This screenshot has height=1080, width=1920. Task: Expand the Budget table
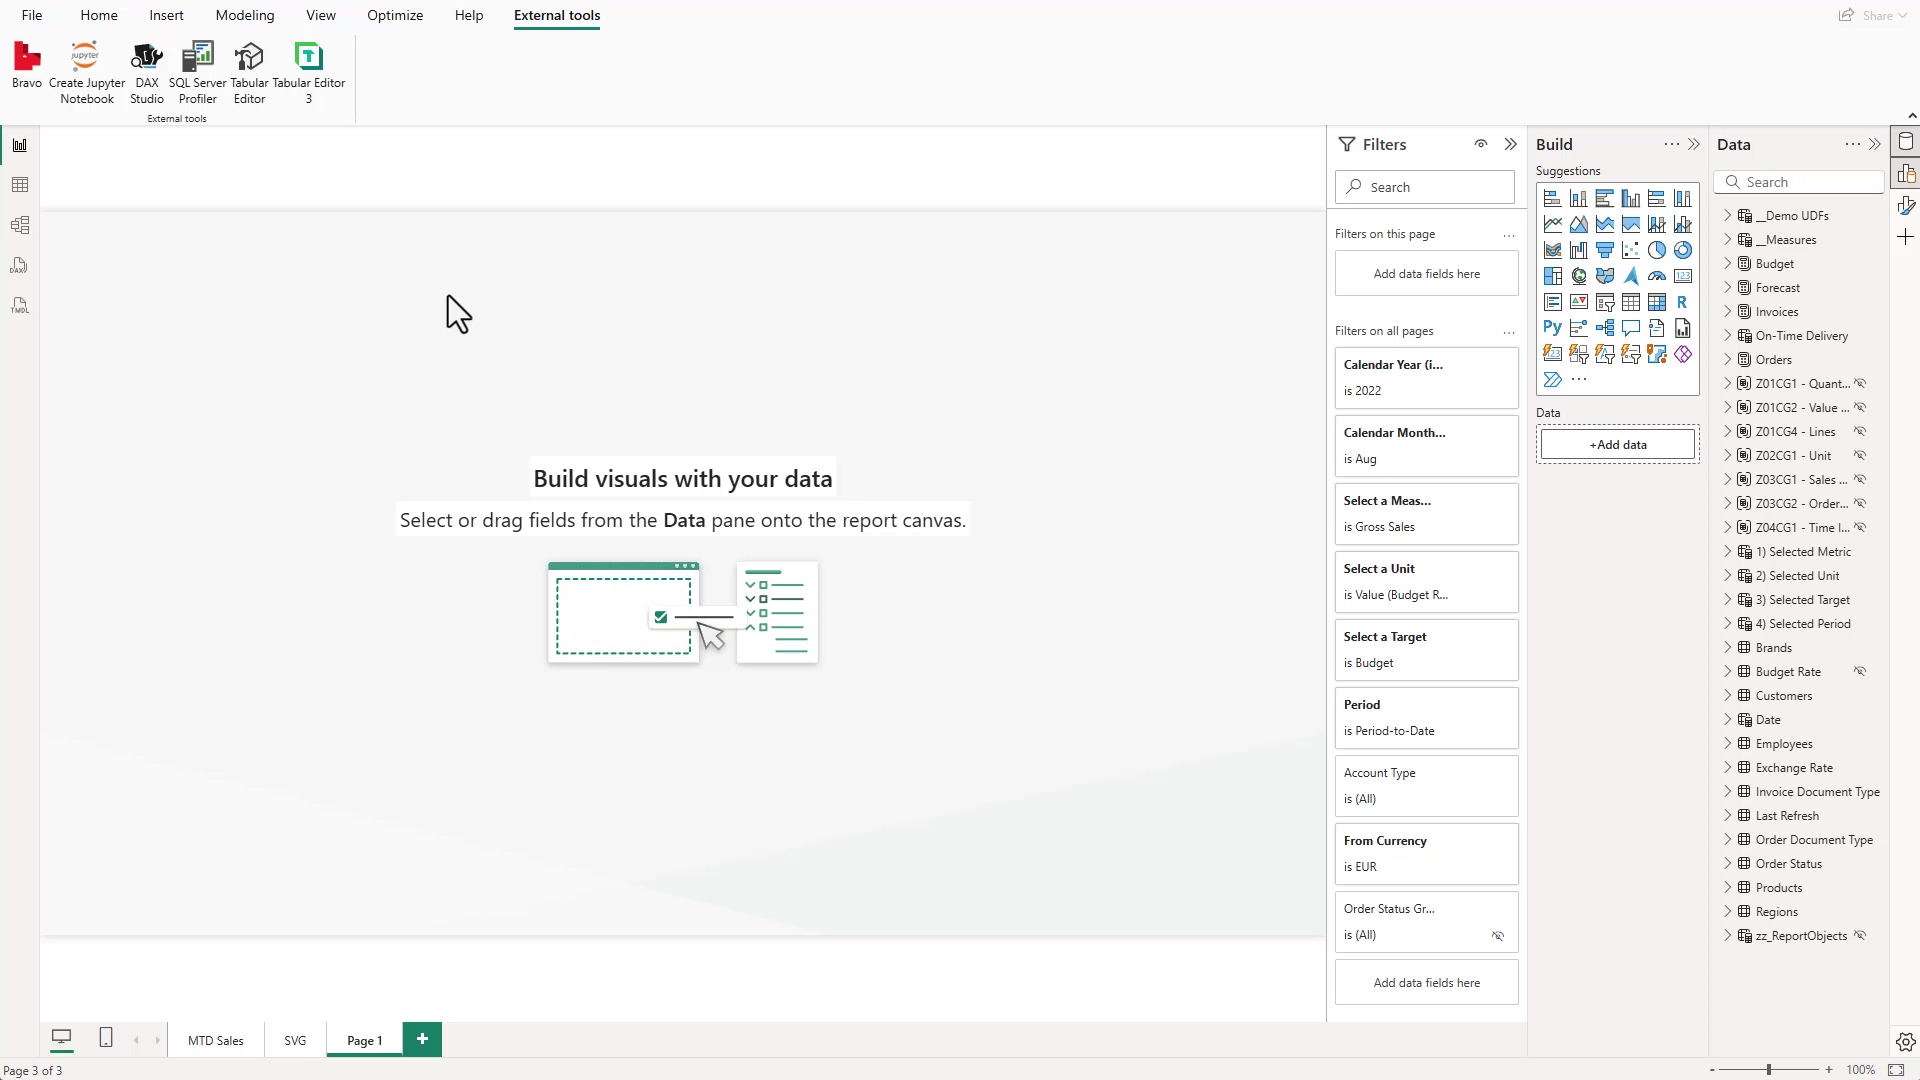coord(1727,264)
